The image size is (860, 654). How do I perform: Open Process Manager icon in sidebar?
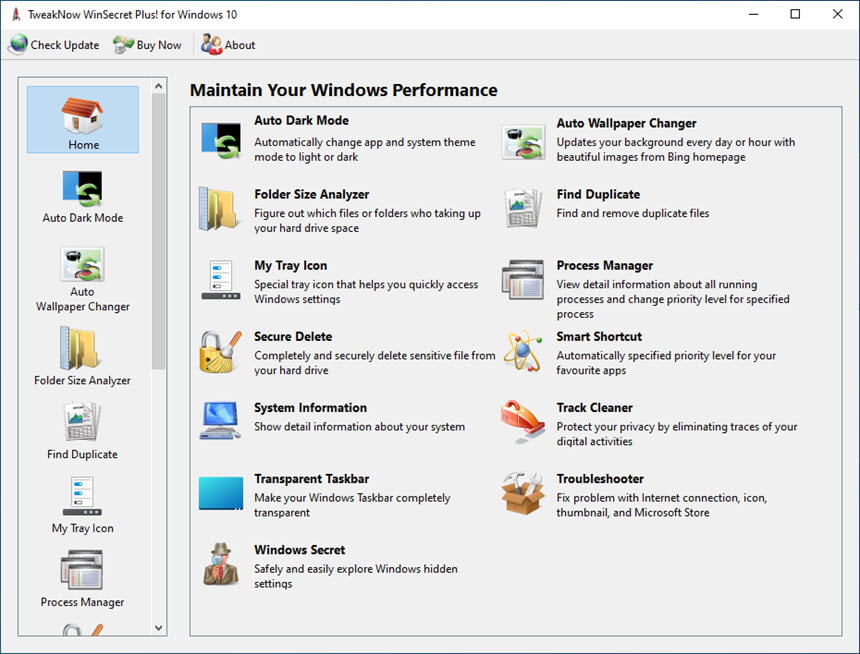[x=82, y=570]
